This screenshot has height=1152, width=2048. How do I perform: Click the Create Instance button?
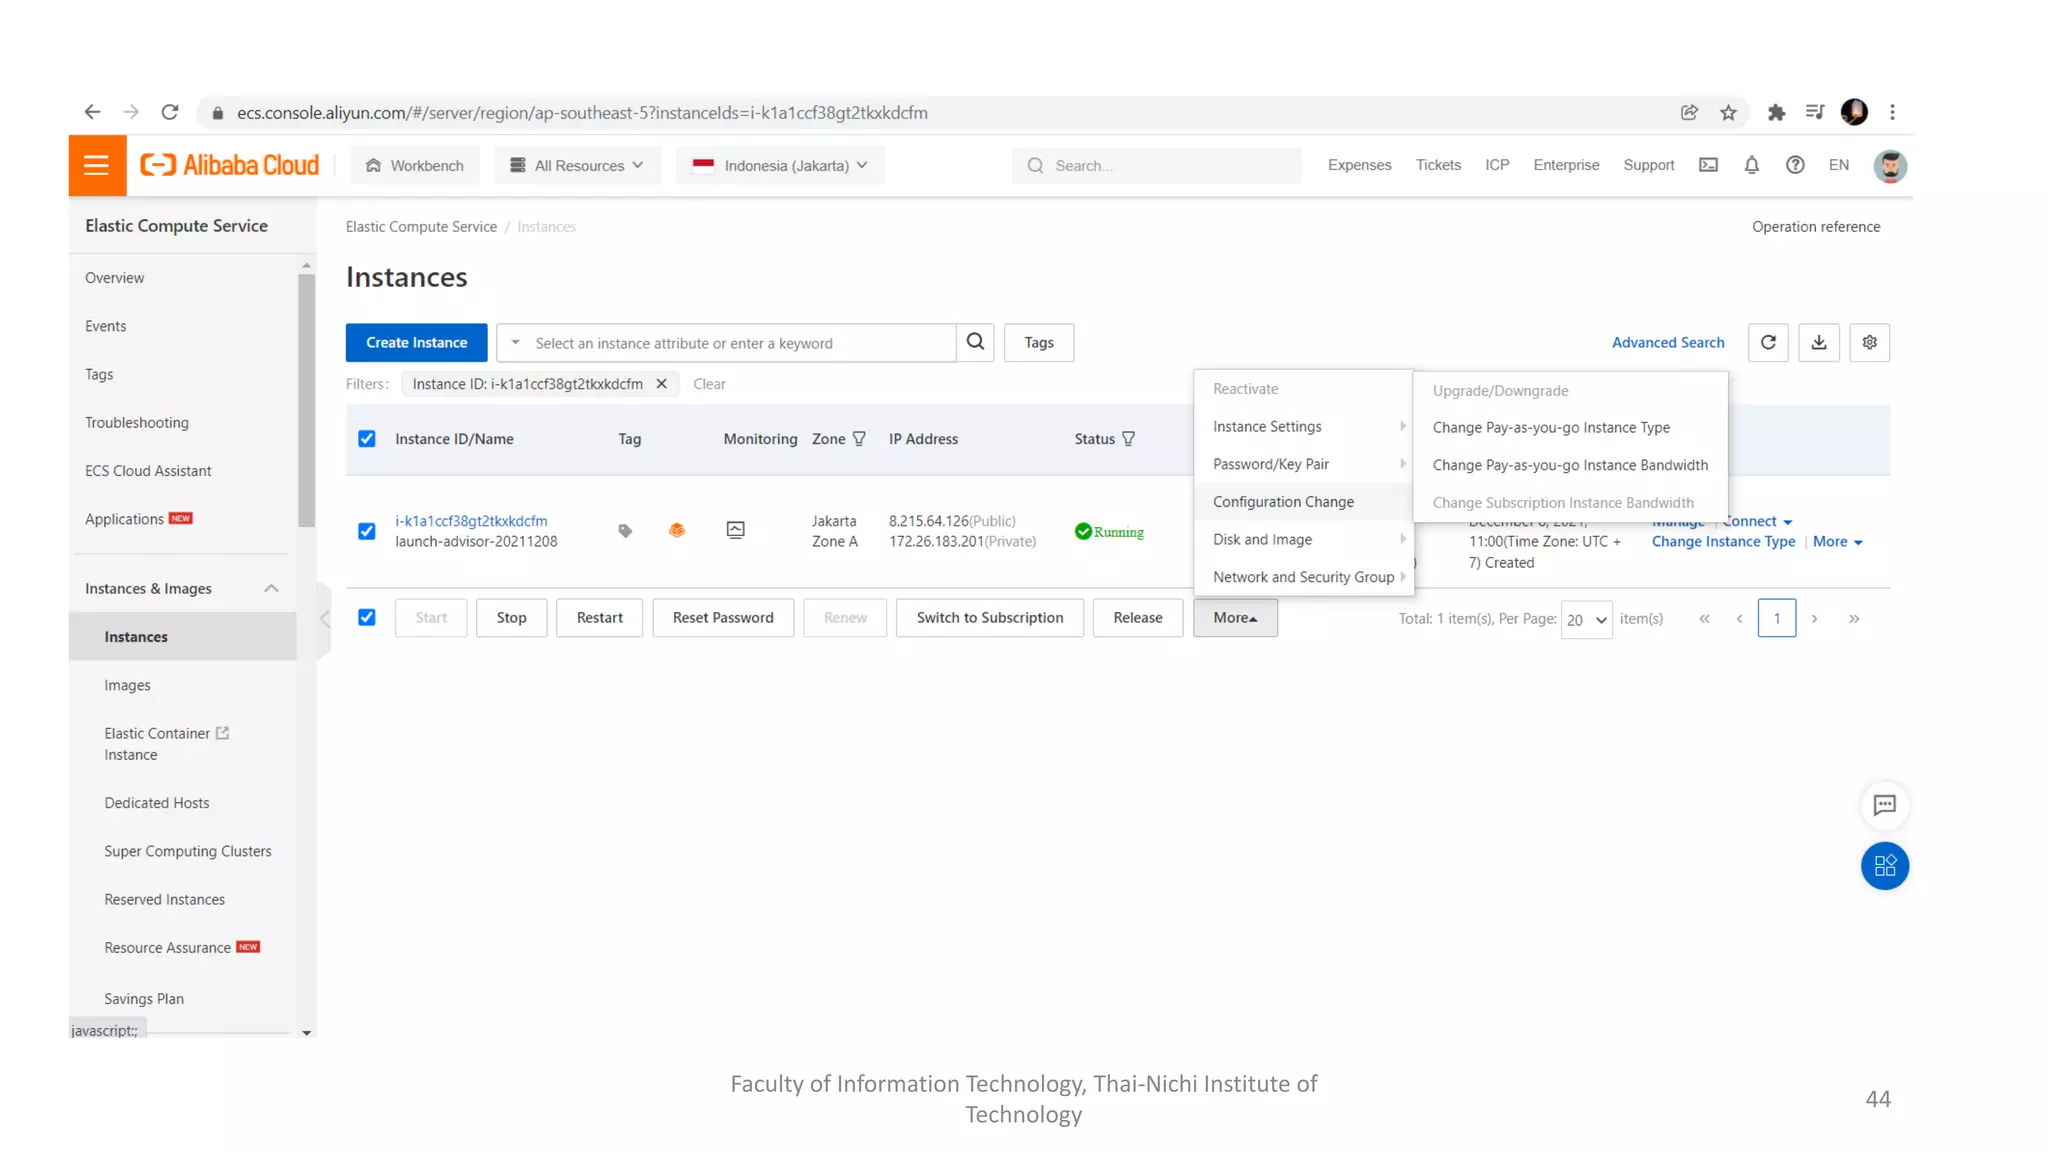tap(416, 343)
